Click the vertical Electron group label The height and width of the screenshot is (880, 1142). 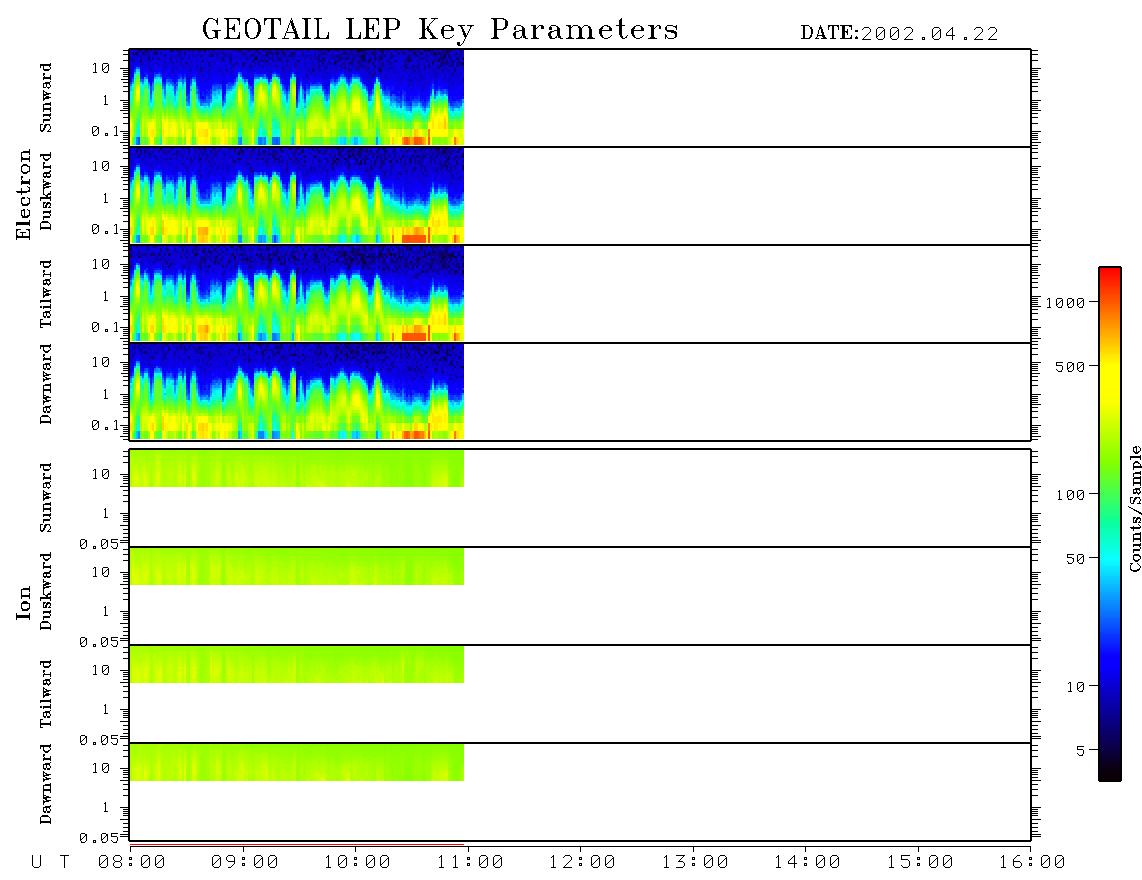point(24,195)
